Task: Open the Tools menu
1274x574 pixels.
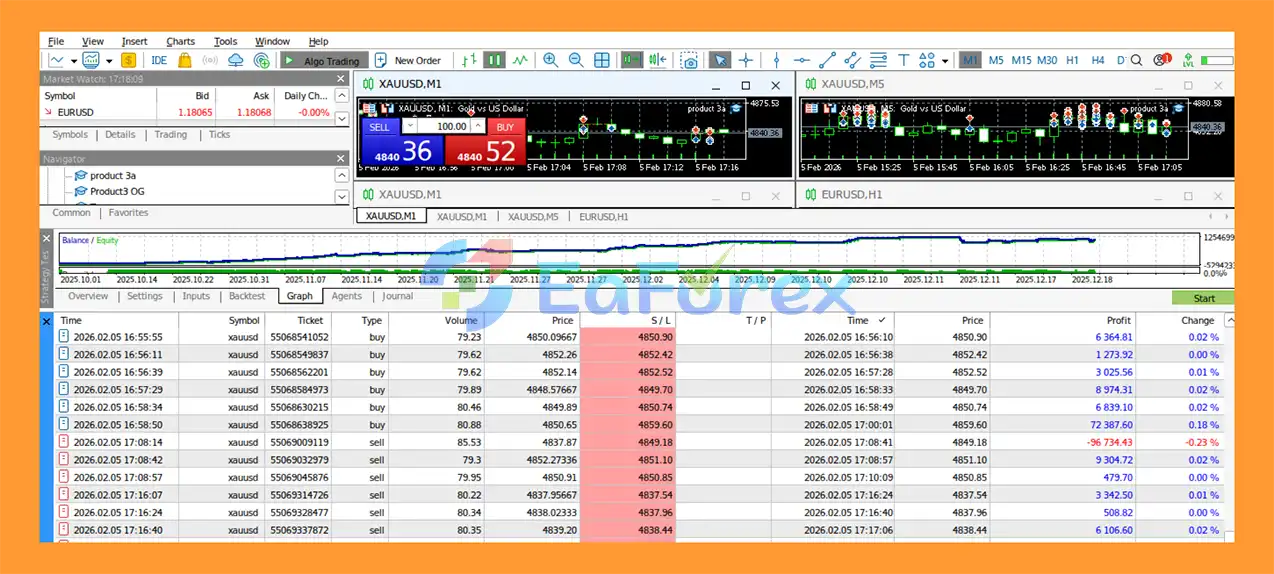Action: 225,41
